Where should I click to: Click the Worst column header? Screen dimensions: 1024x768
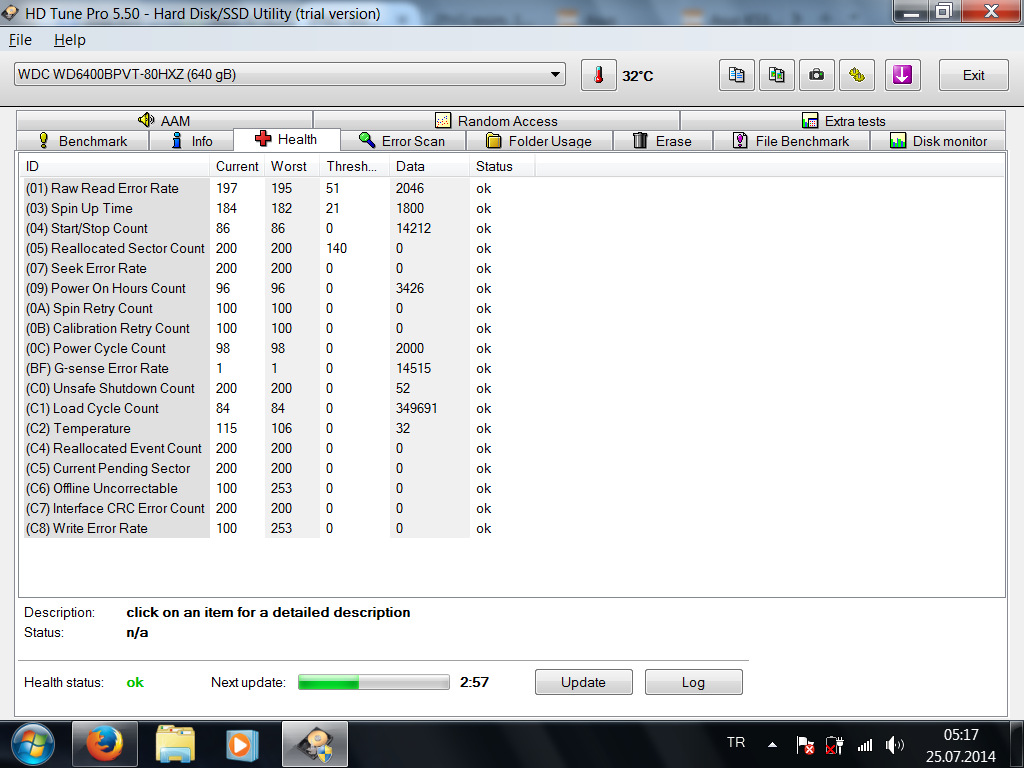click(292, 167)
